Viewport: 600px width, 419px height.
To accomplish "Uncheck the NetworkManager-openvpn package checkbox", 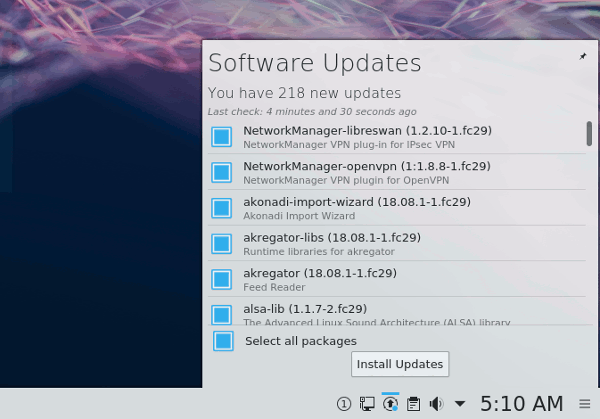I will click(222, 172).
